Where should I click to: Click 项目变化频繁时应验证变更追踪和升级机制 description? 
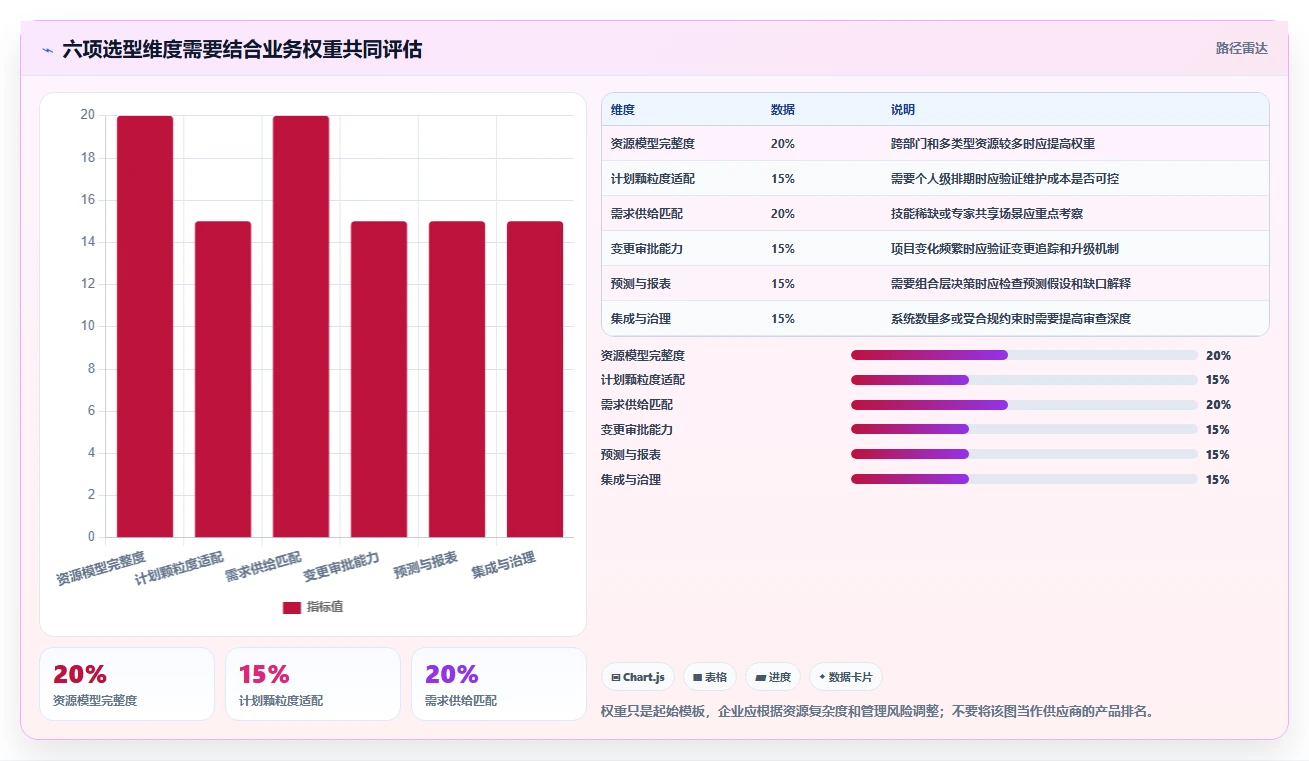coord(1005,249)
